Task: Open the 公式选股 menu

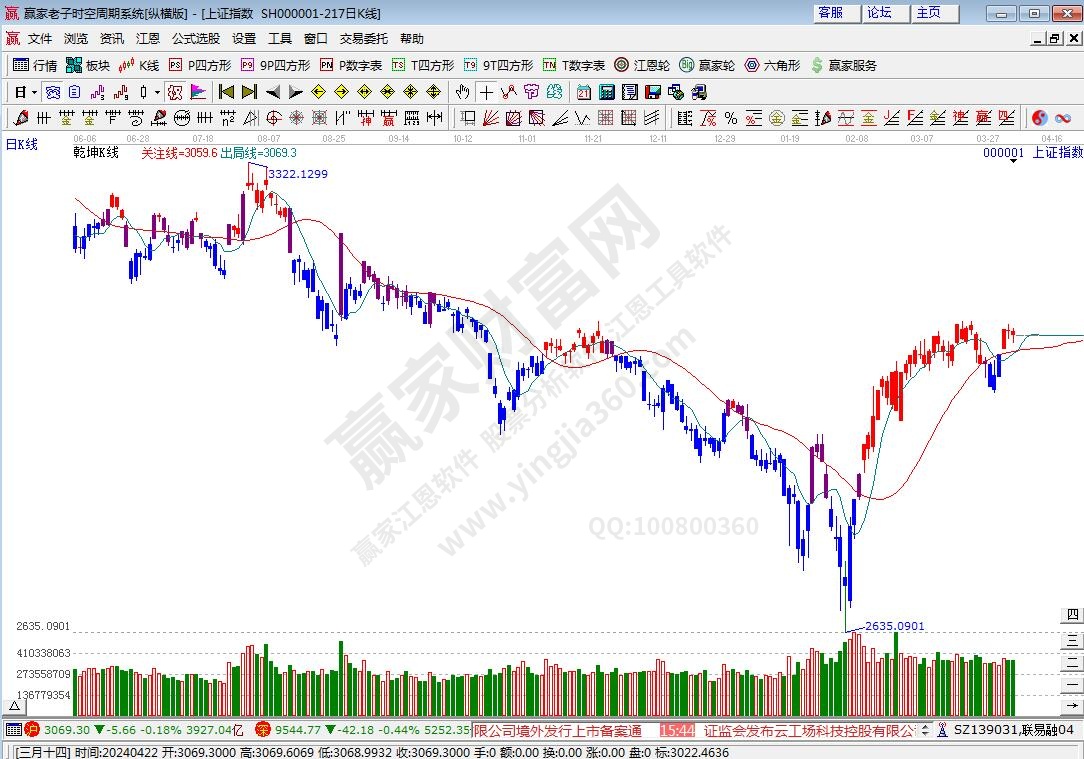Action: coord(195,39)
